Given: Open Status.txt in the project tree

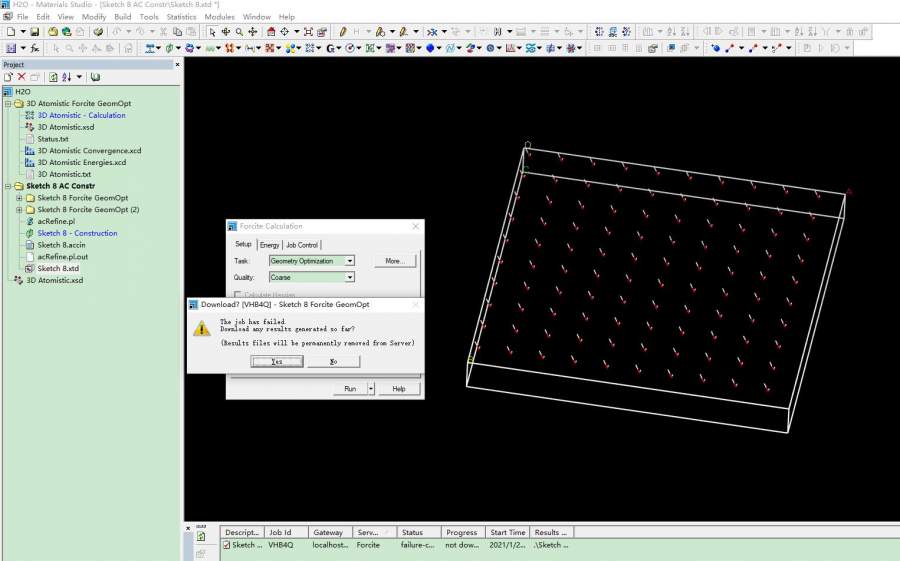Looking at the screenshot, I should tap(52, 139).
